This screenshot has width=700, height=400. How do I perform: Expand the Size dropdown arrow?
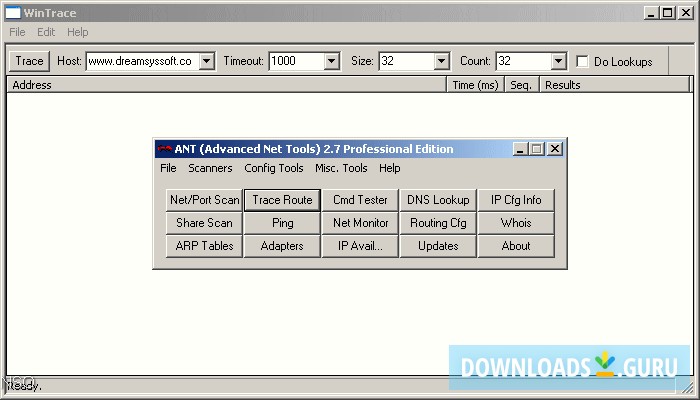tap(442, 61)
